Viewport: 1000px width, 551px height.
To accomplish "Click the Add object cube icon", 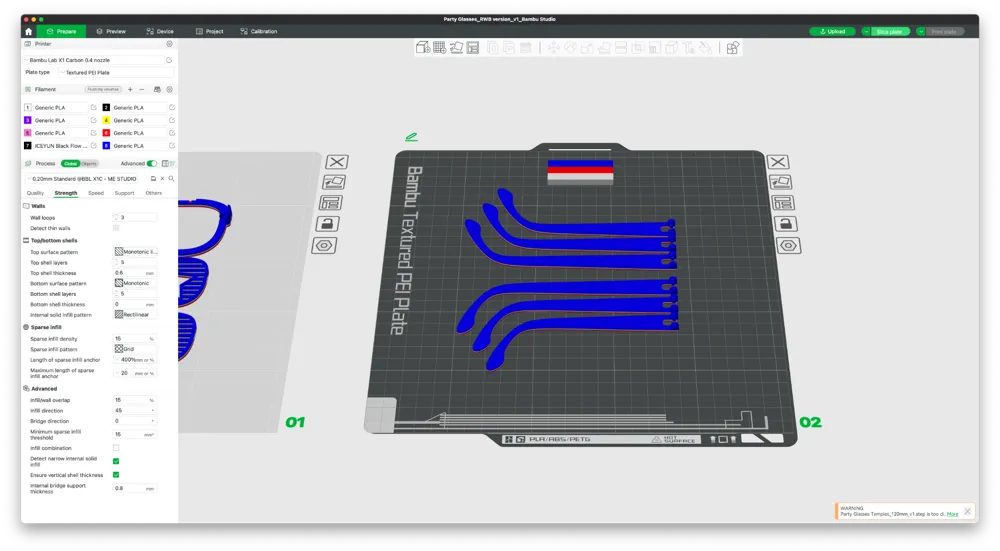I will [x=422, y=48].
